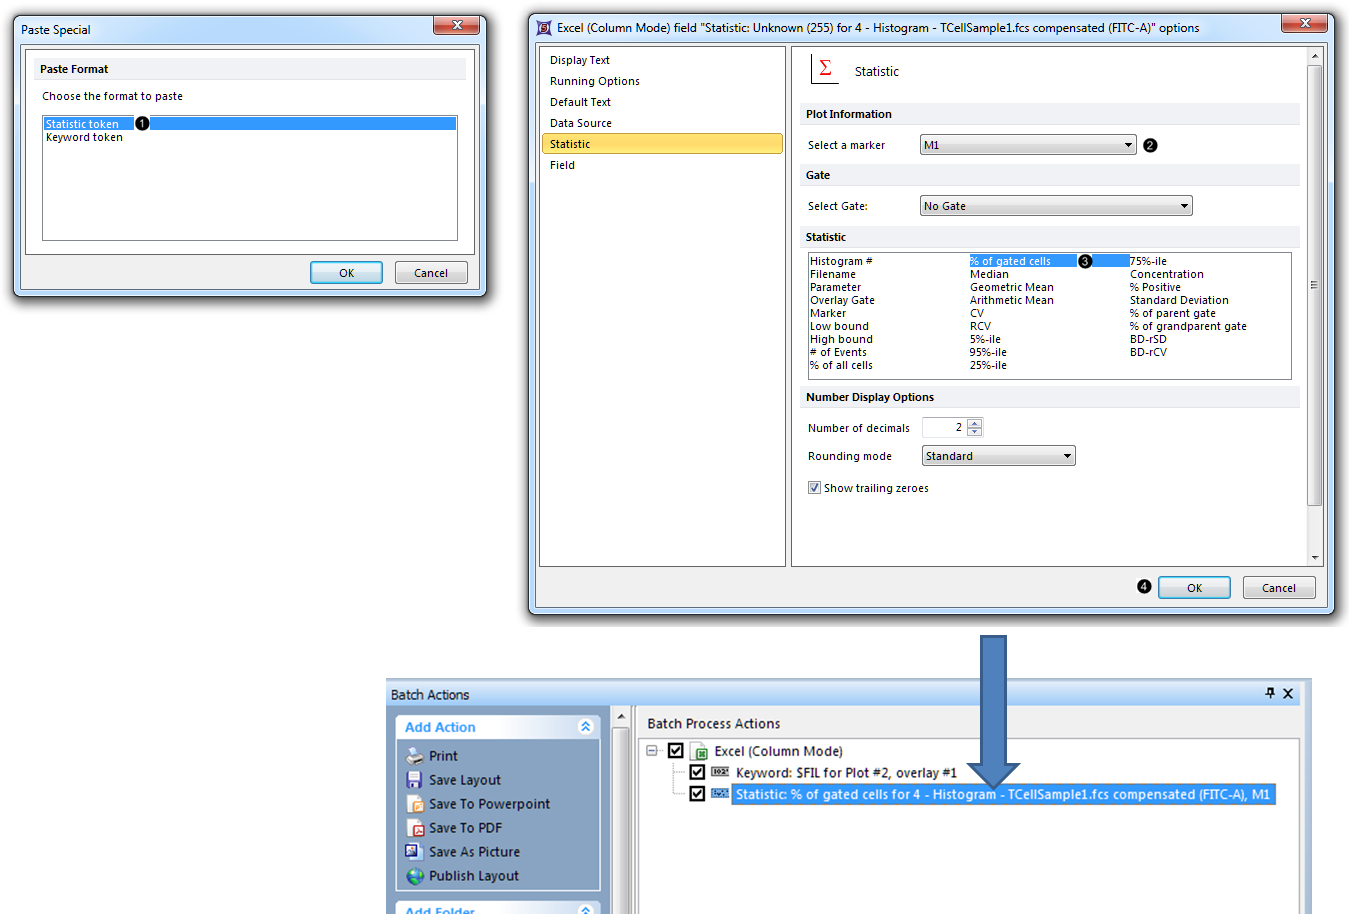Click OK in Paste Special dialog
The height and width of the screenshot is (917, 1362).
point(346,273)
